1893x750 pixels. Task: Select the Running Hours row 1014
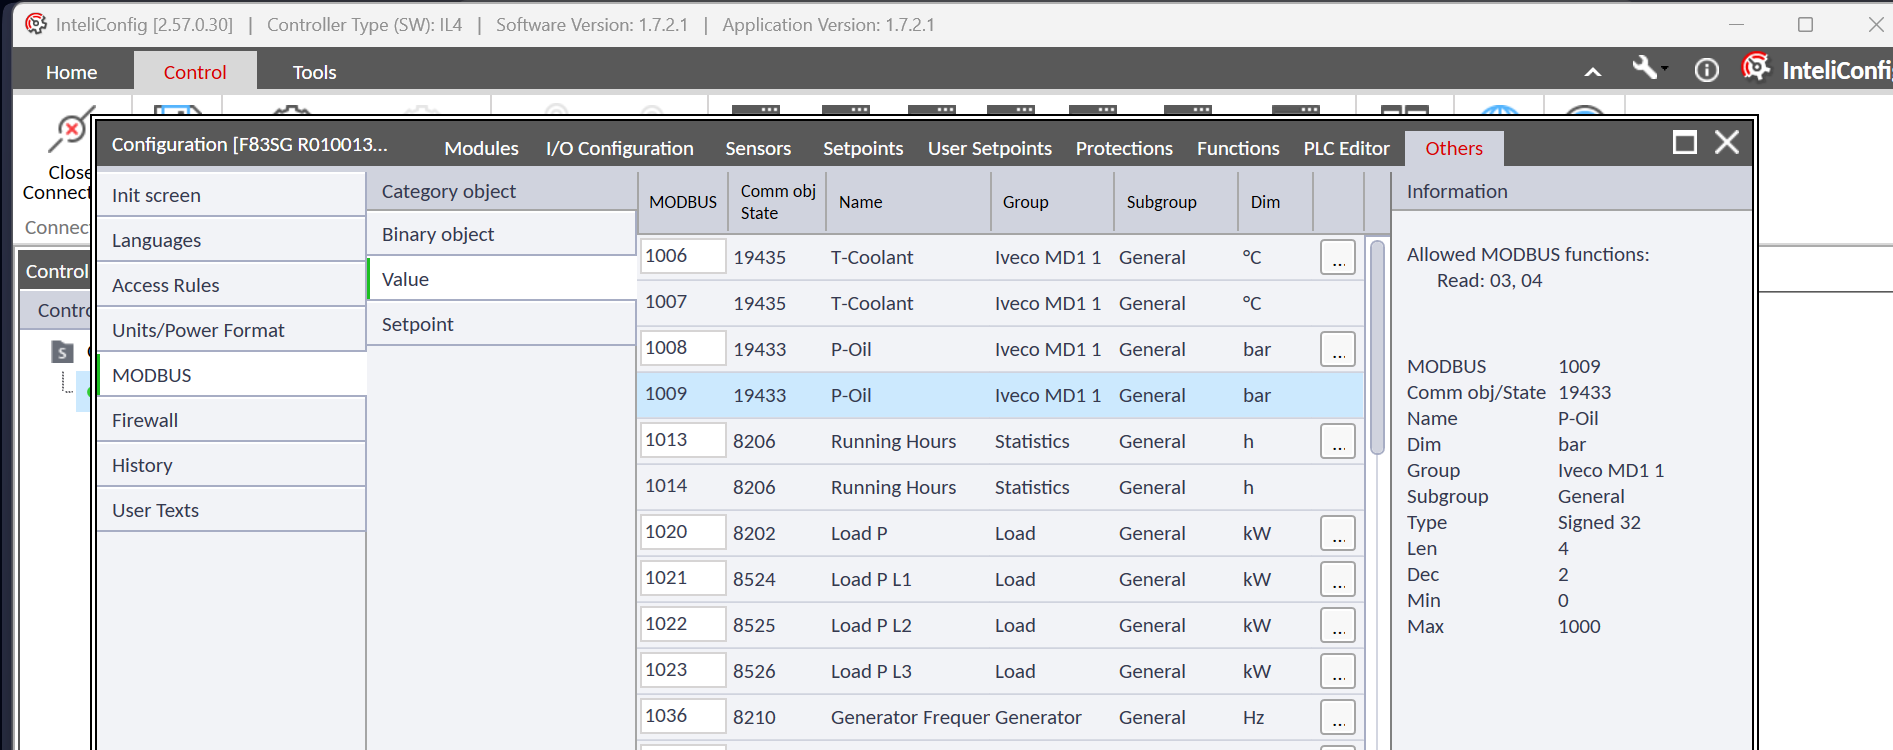click(x=1001, y=487)
